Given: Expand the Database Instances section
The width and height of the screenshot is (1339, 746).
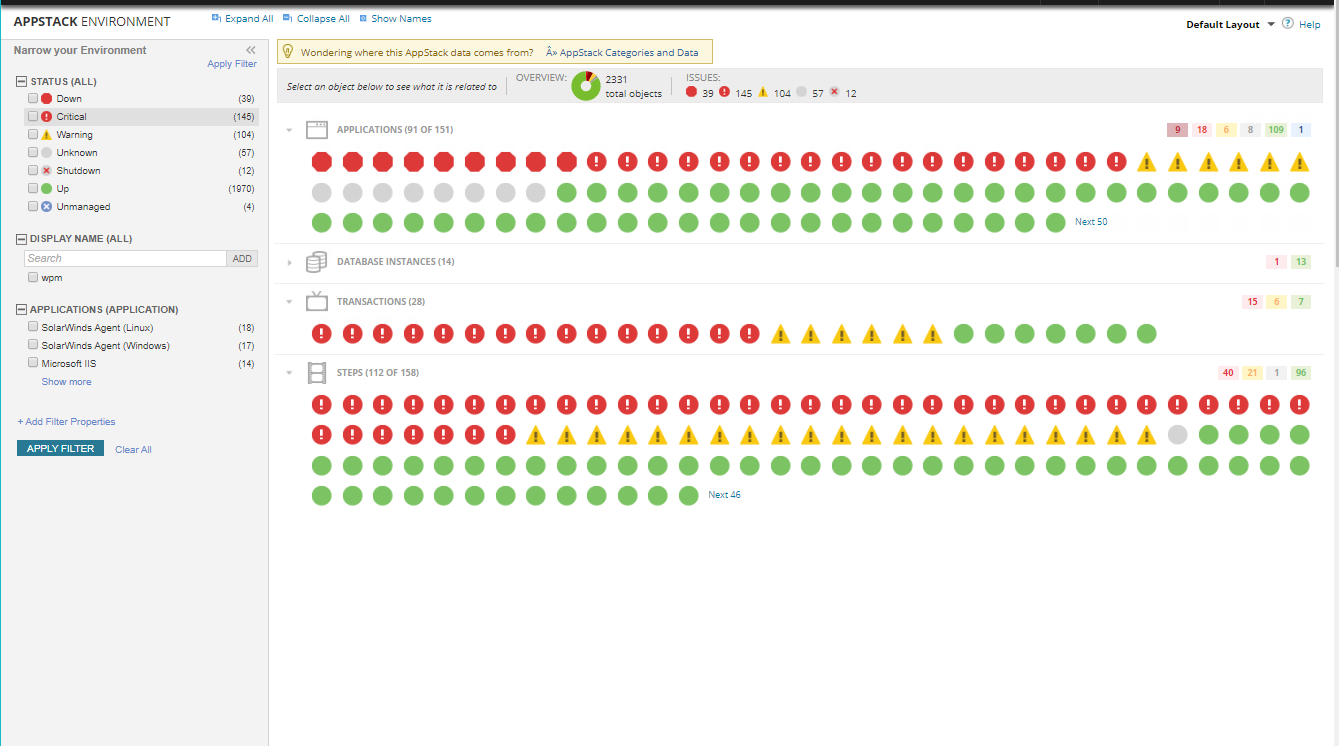Looking at the screenshot, I should click(x=290, y=261).
